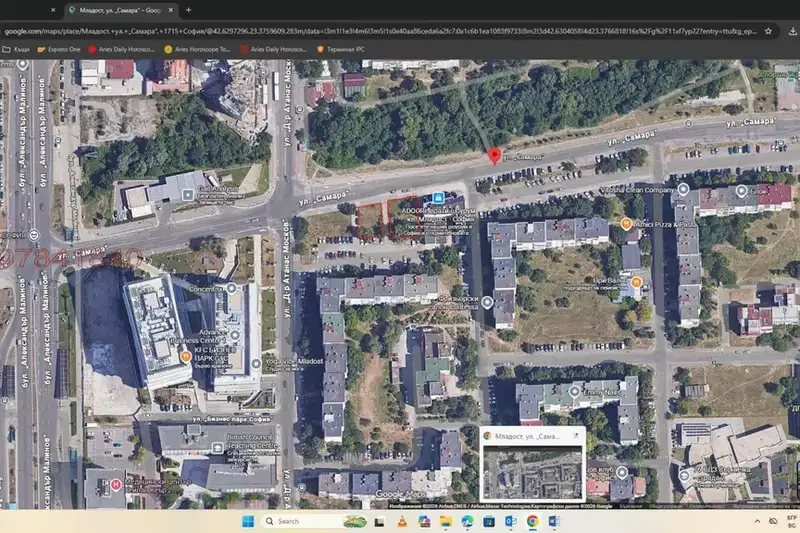Screen dimensions: 800x533
Task: Select the British Council Teaching Centre marker
Action: 217,448
